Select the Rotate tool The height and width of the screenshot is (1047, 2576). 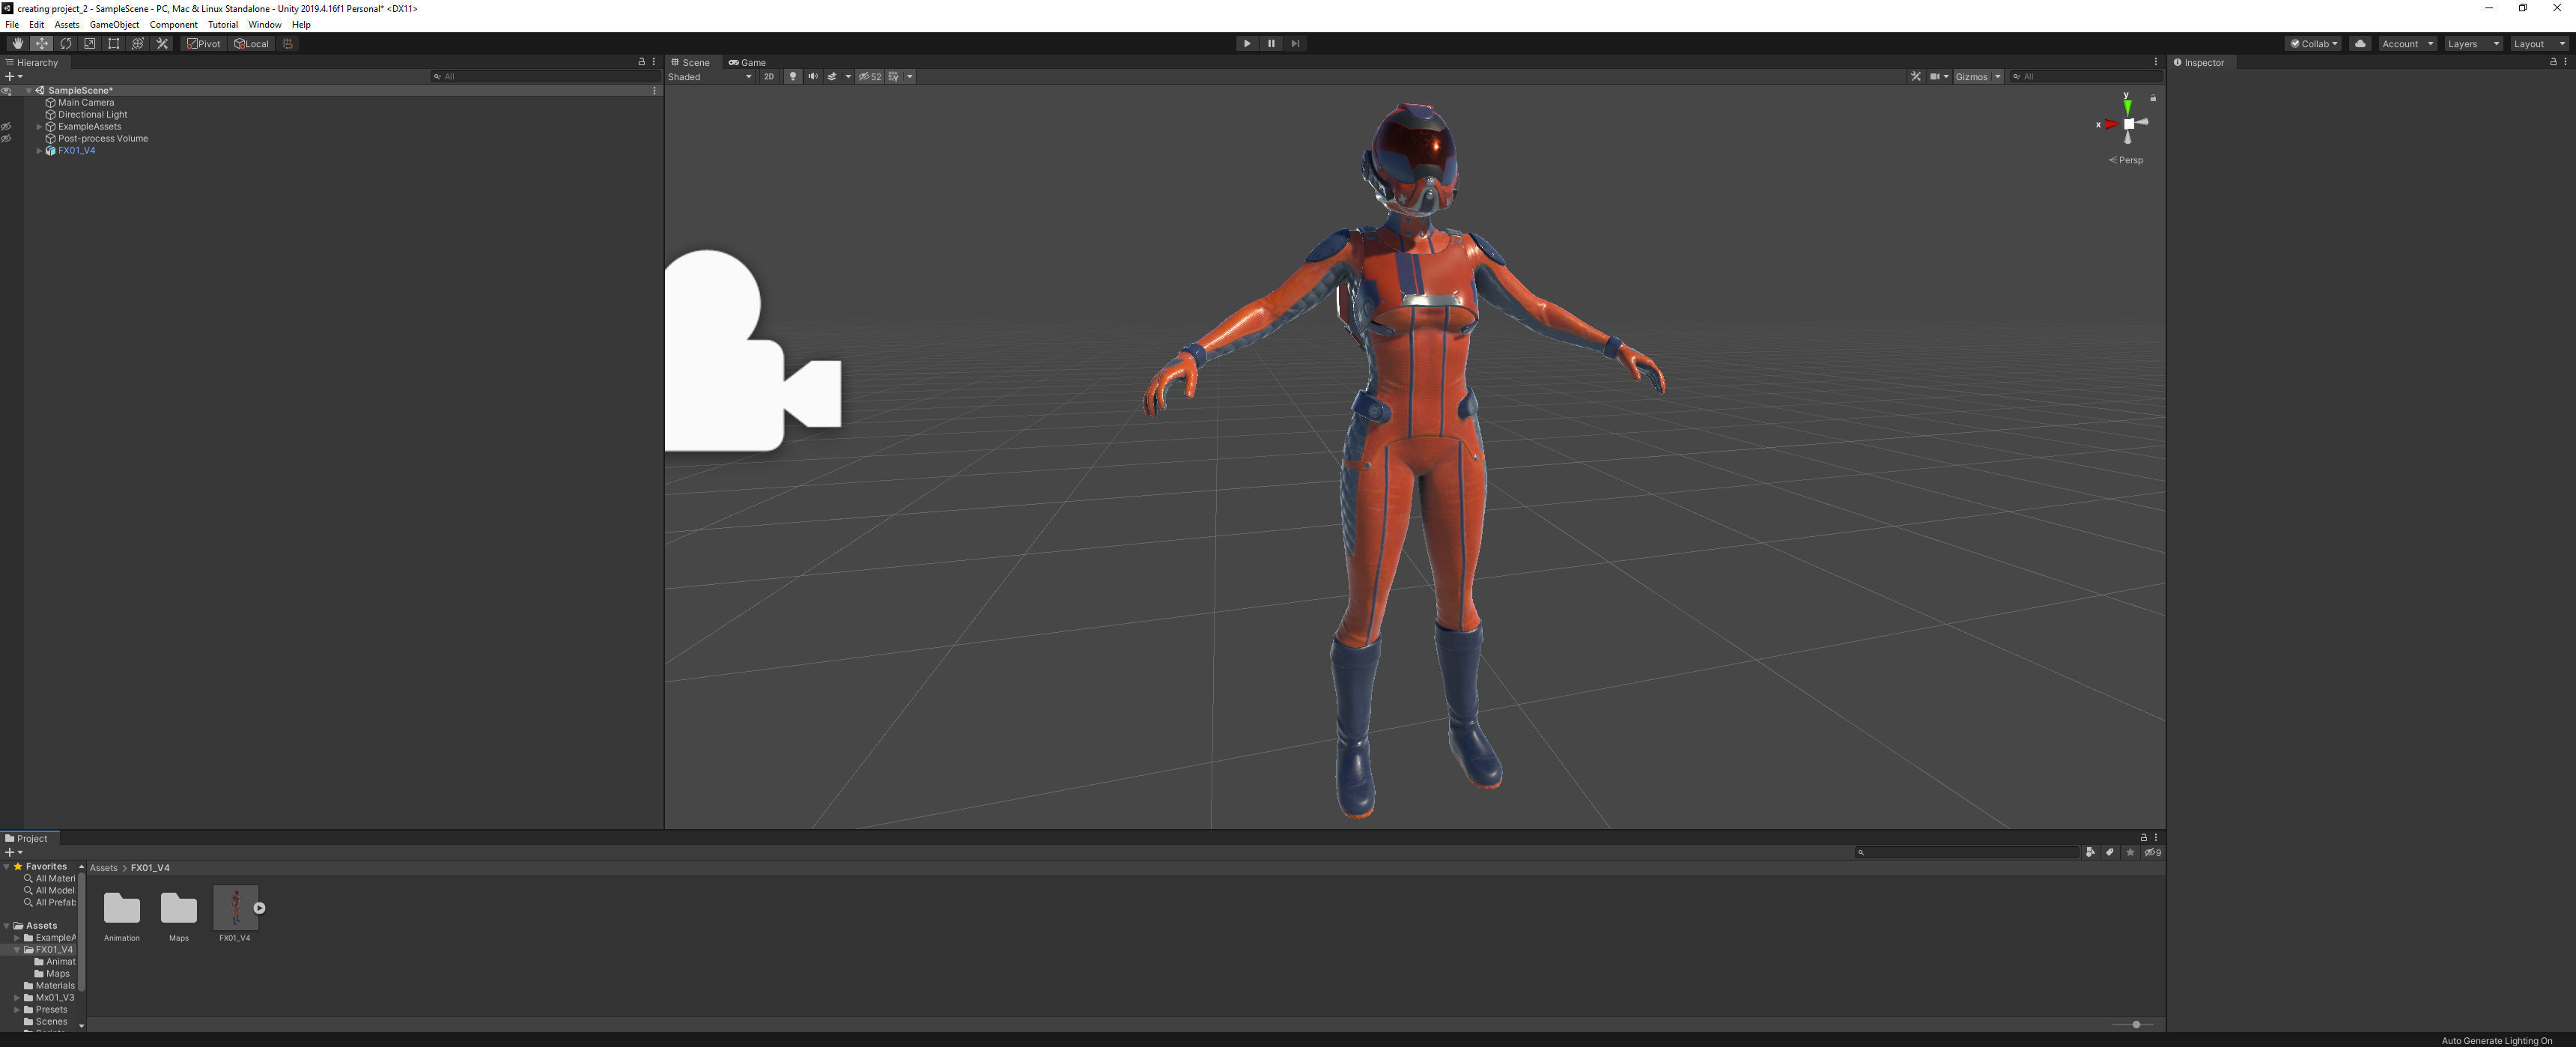point(66,44)
